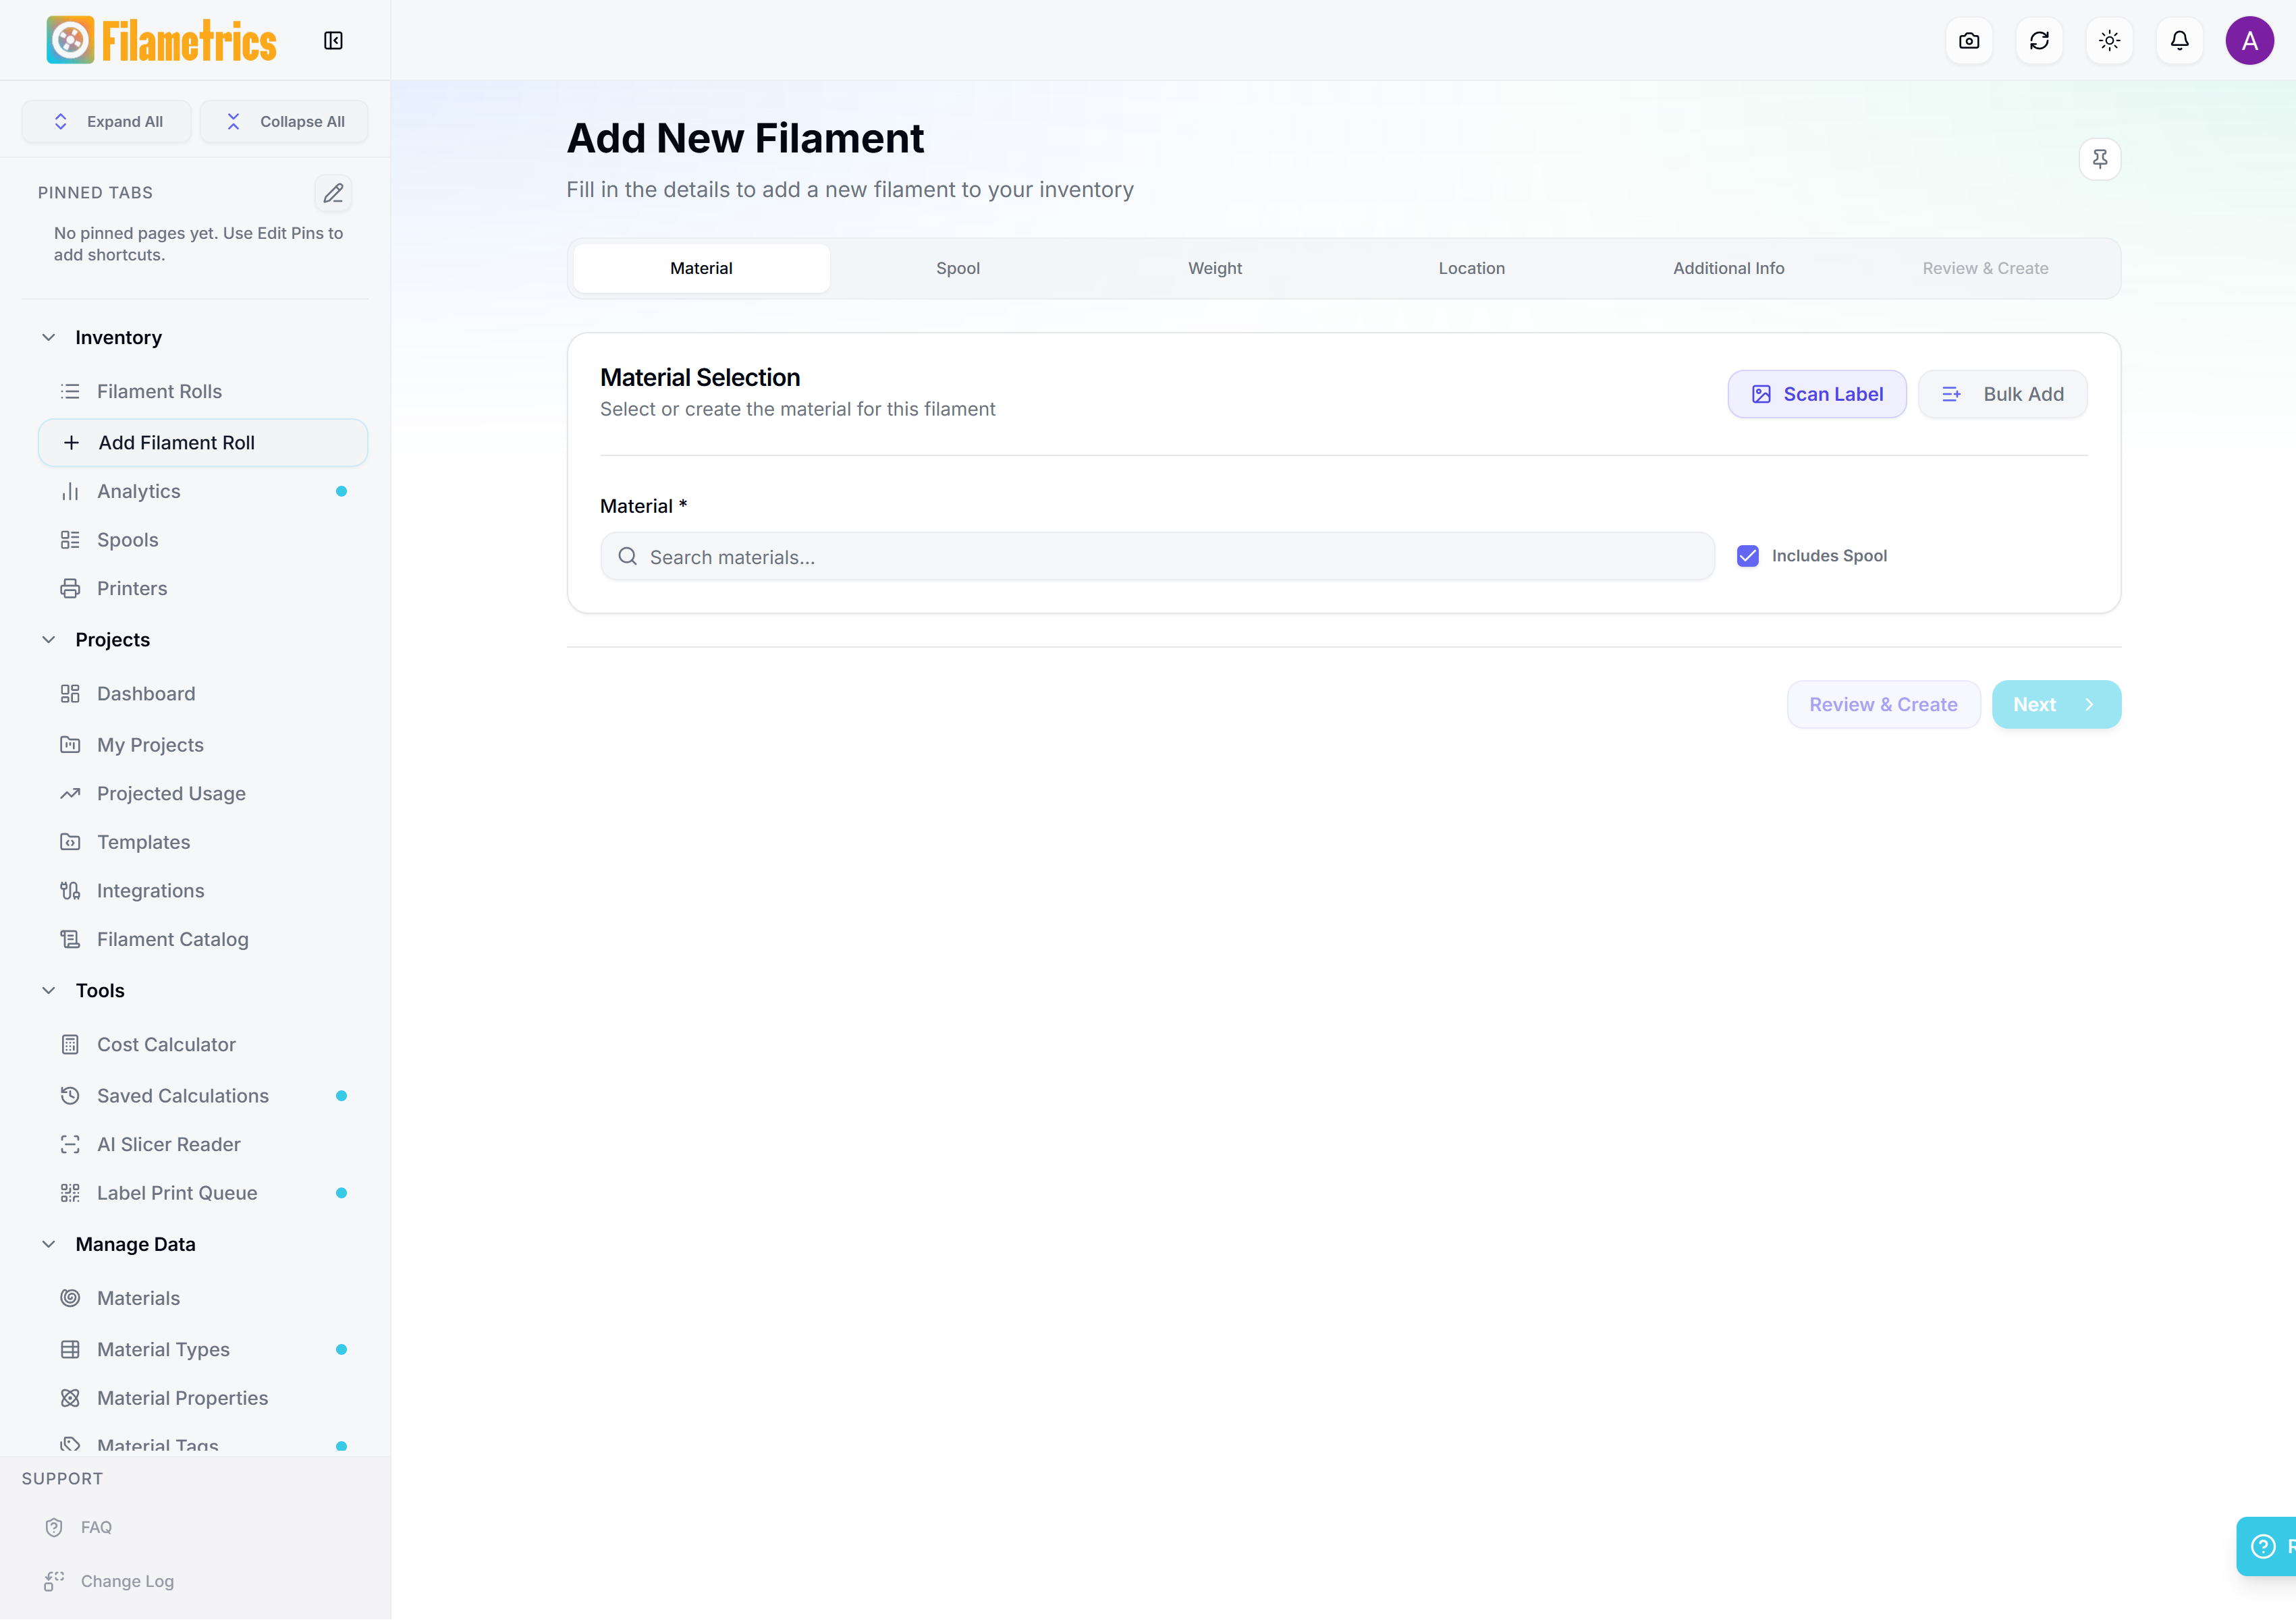Viewport: 2296px width, 1620px height.
Task: Collapse the Tools section
Action: tap(48, 990)
